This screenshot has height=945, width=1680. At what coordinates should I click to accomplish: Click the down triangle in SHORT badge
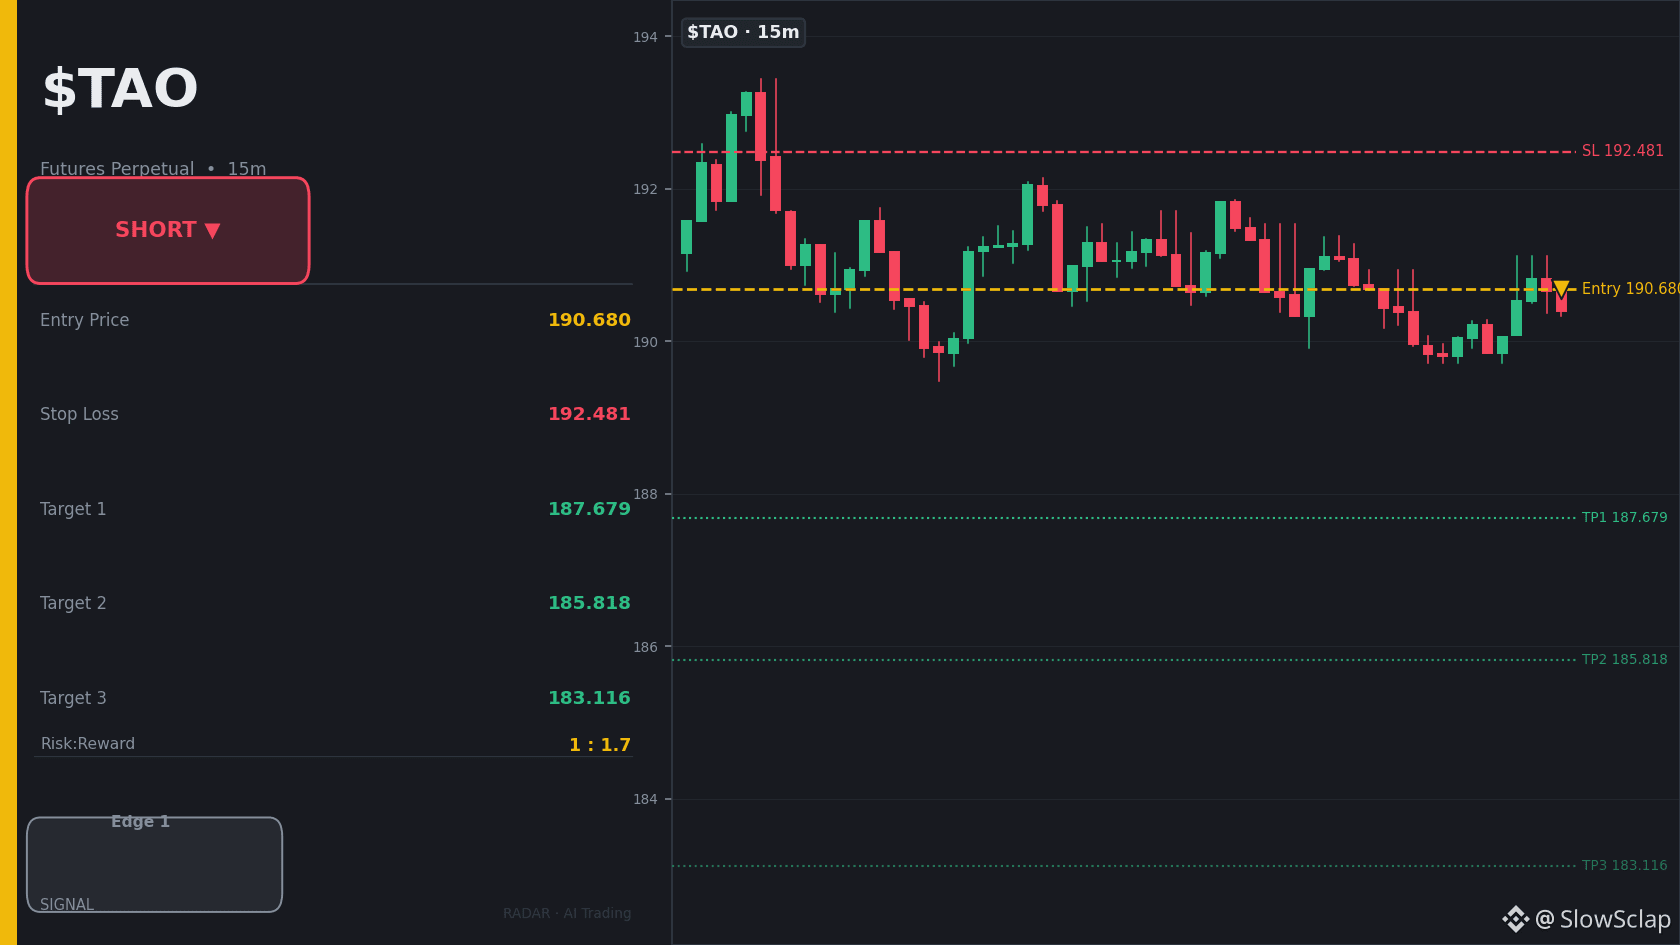212,231
